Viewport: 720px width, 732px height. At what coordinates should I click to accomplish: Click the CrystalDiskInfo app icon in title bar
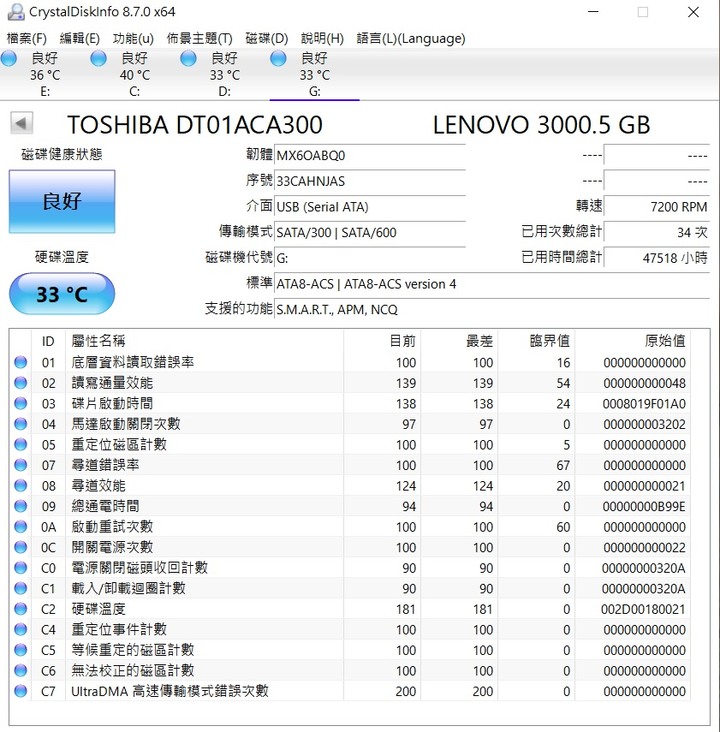pos(15,12)
